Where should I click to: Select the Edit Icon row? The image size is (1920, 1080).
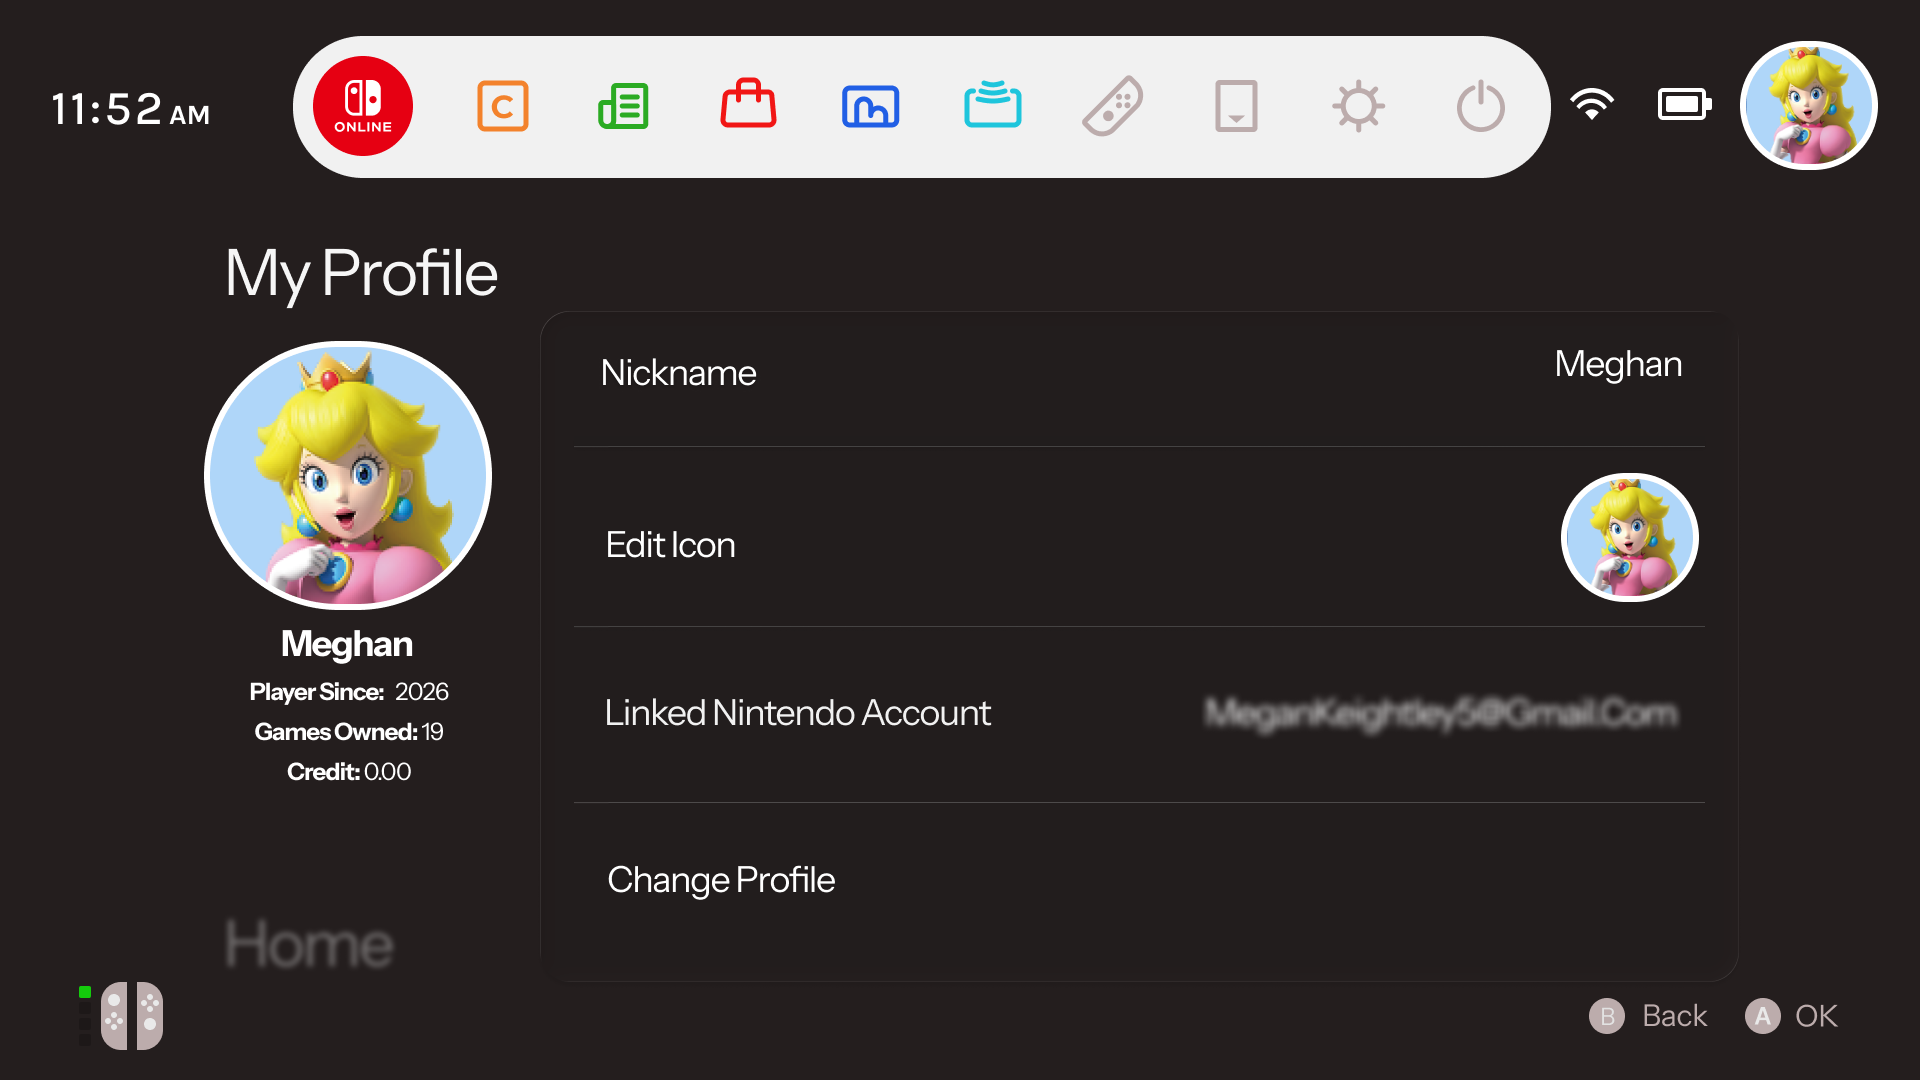1139,538
